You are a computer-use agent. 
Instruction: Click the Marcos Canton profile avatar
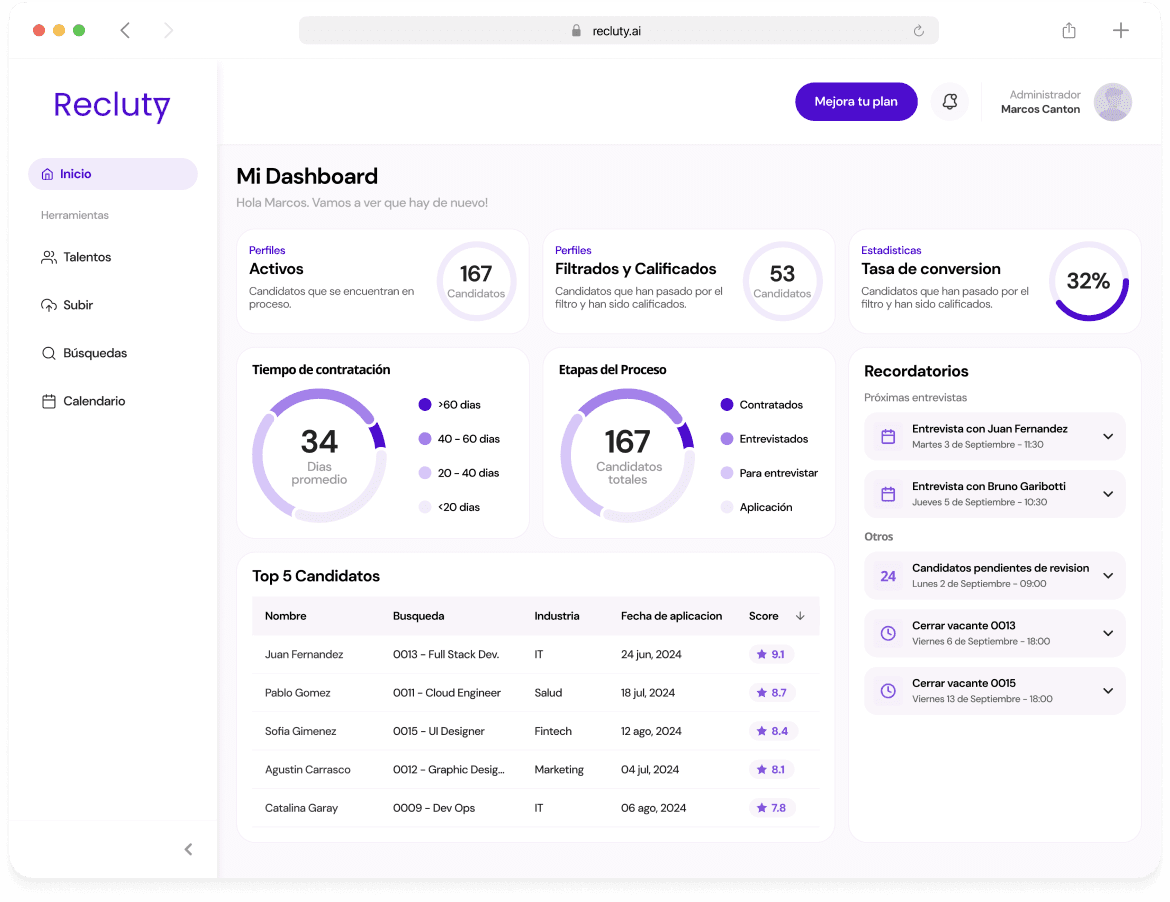1112,101
